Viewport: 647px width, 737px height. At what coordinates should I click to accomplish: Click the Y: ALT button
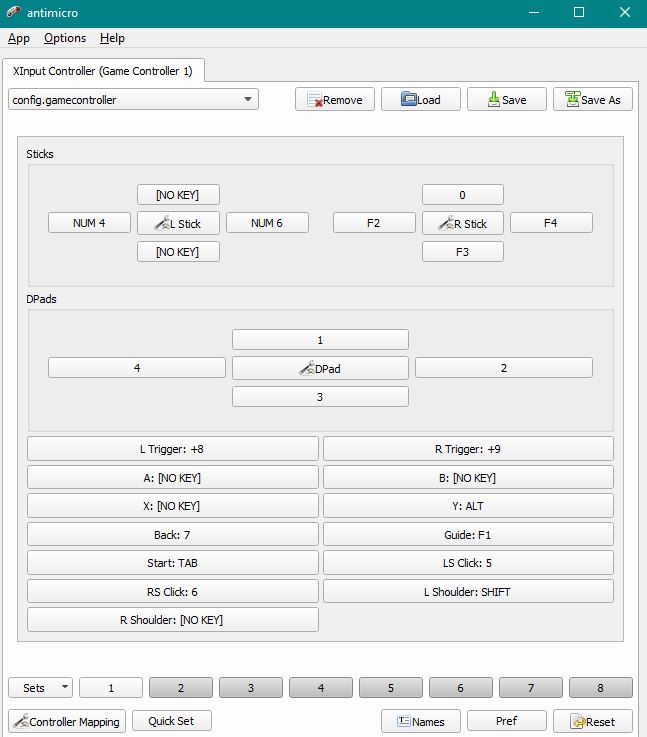pyautogui.click(x=468, y=506)
